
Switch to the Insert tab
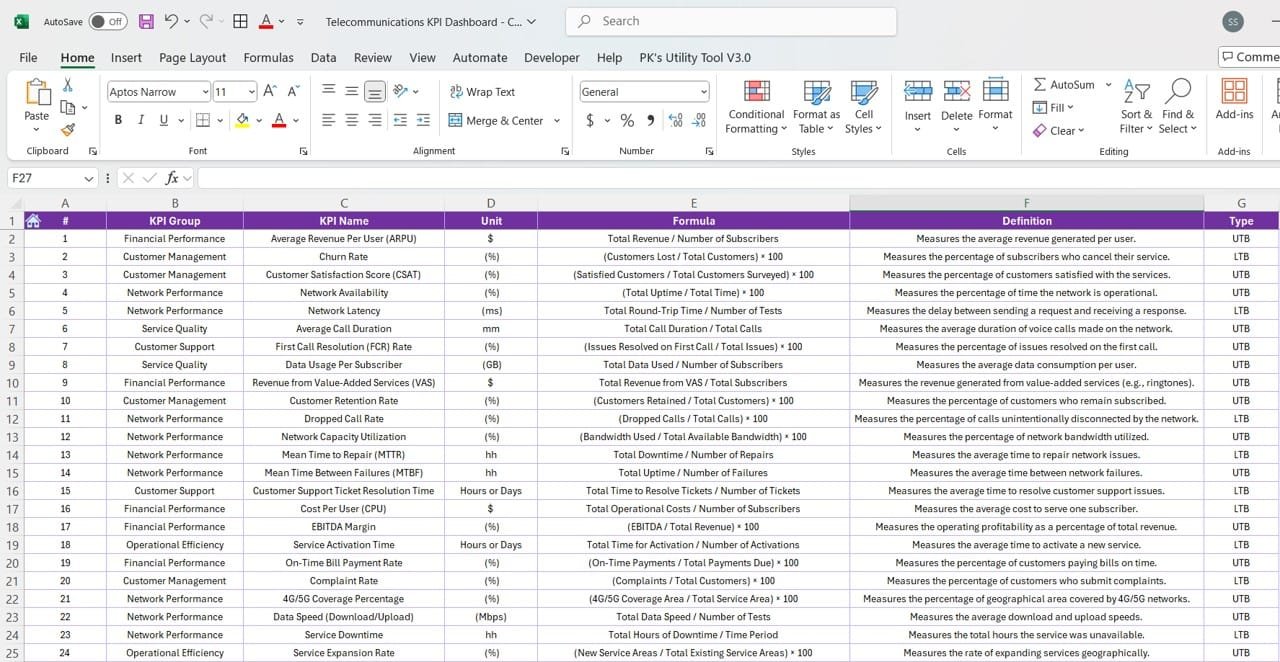click(126, 58)
